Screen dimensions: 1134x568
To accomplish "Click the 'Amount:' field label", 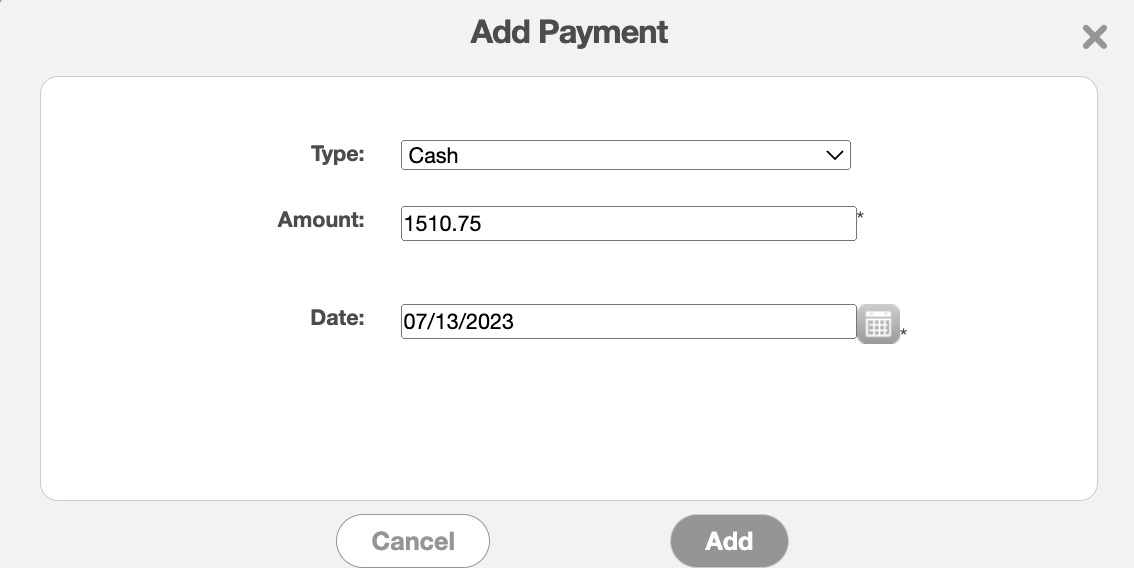I will point(321,220).
